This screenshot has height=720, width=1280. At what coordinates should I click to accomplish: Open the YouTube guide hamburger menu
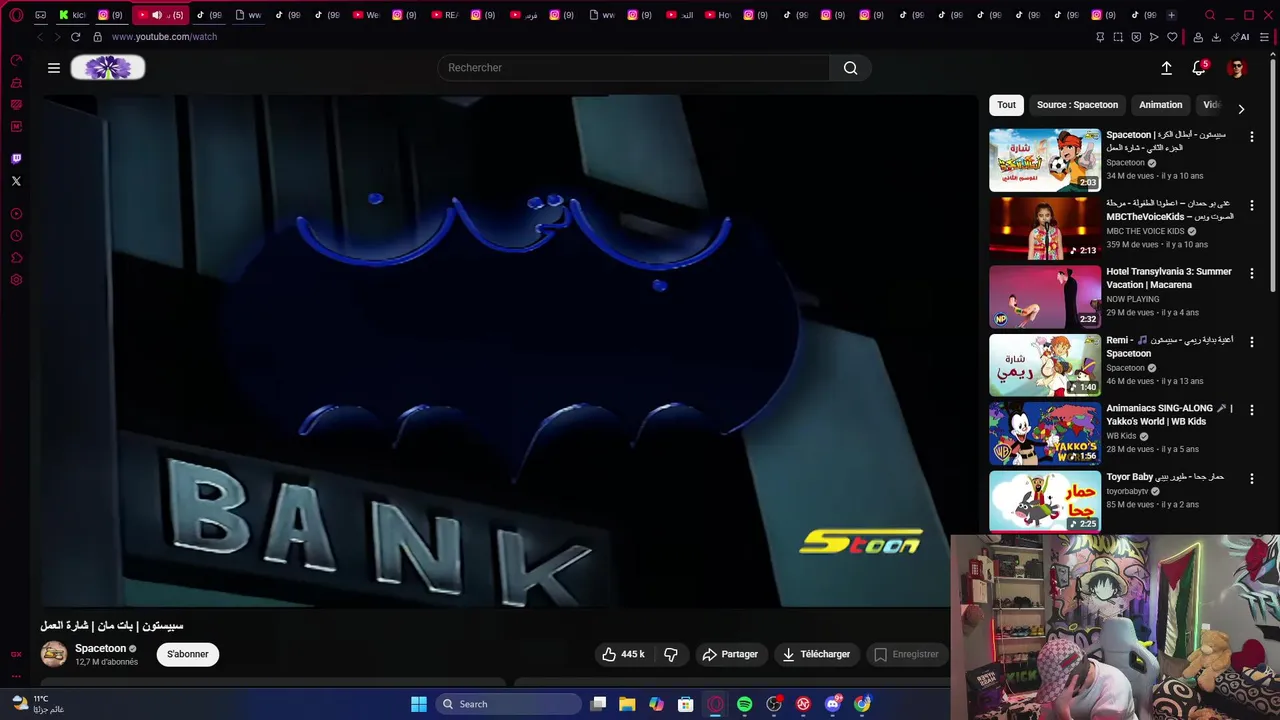tap(54, 68)
